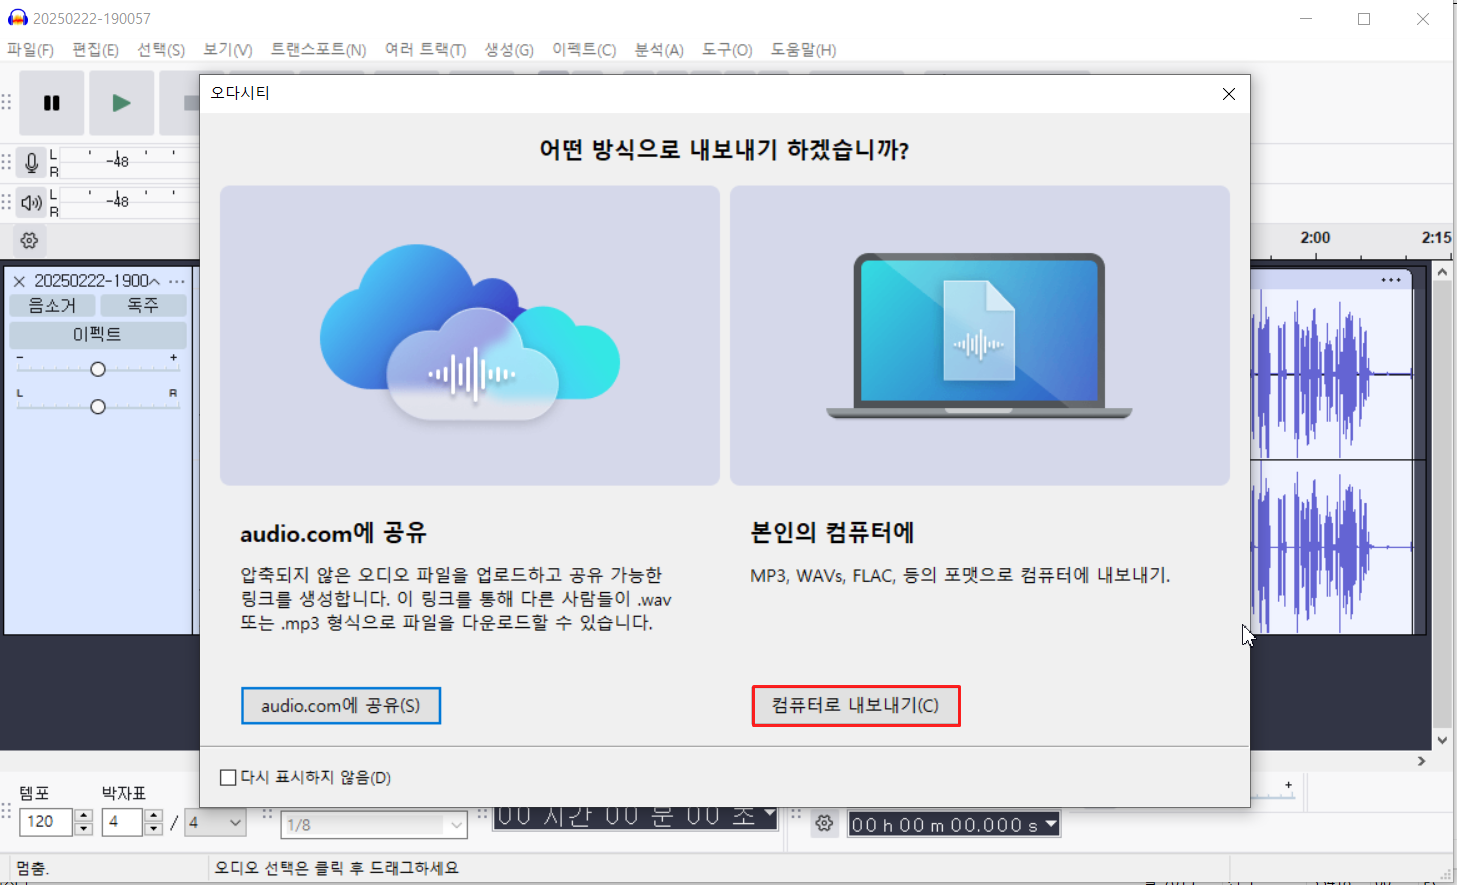Click the scroll-down arrow of vertical scrollbar
The width and height of the screenshot is (1457, 885).
click(x=1442, y=741)
